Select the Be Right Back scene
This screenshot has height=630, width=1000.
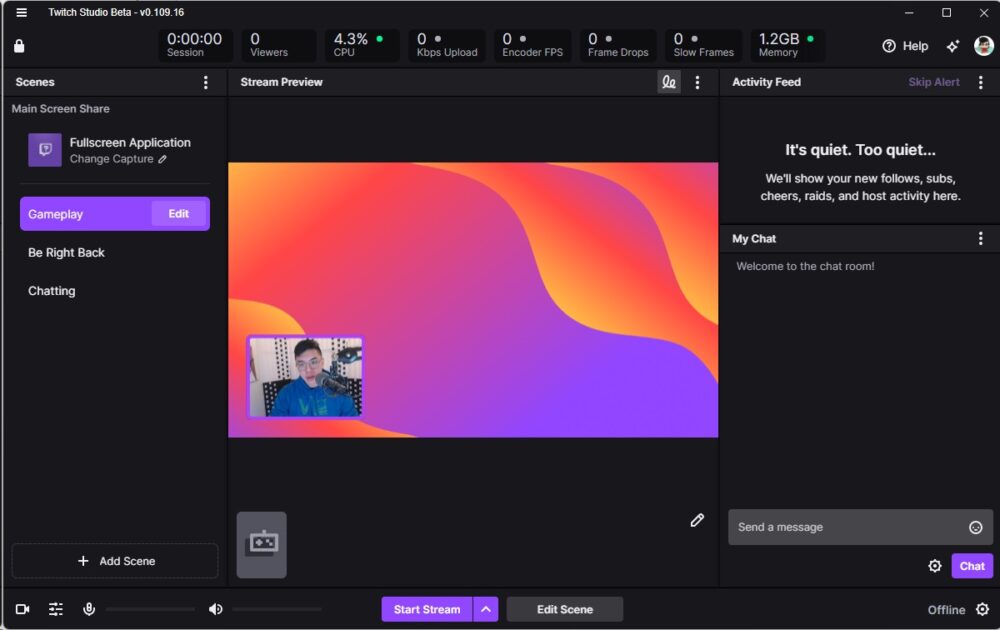(67, 252)
